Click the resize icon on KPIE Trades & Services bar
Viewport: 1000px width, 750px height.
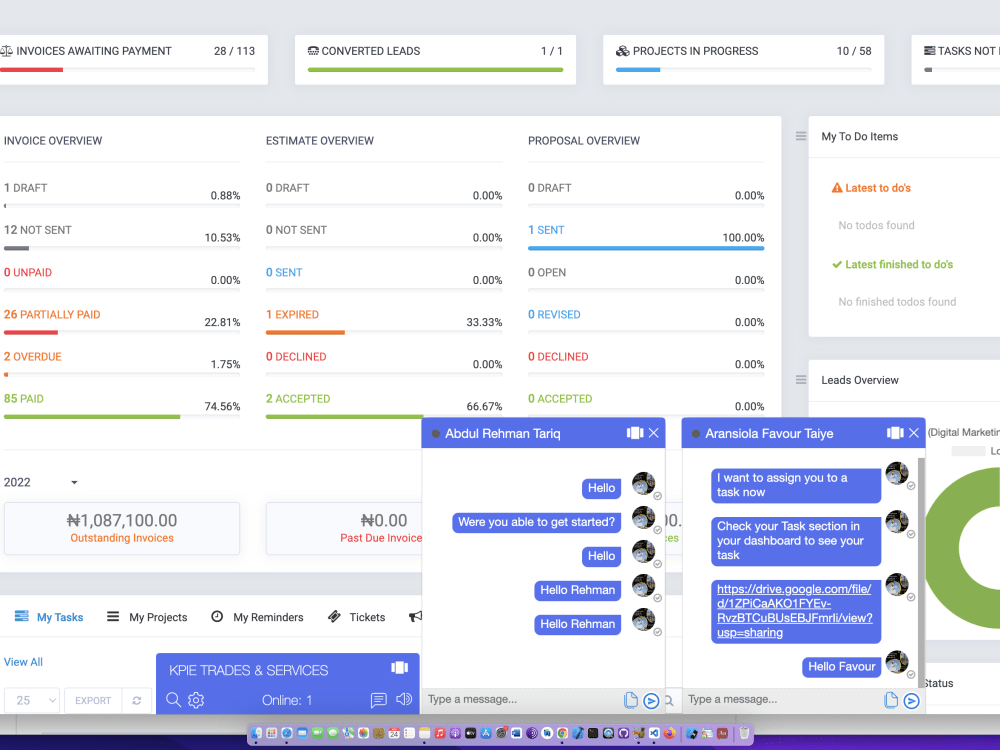pyautogui.click(x=400, y=667)
